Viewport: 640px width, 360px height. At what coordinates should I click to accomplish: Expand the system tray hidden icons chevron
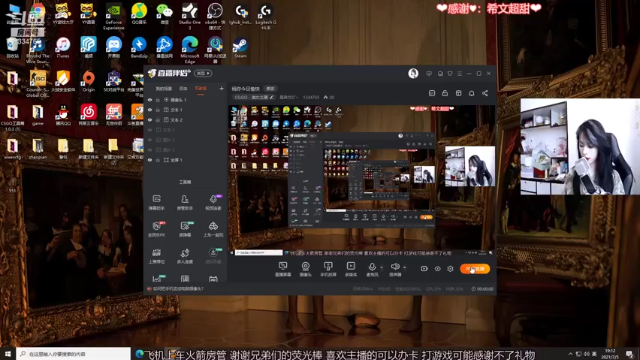coord(570,353)
